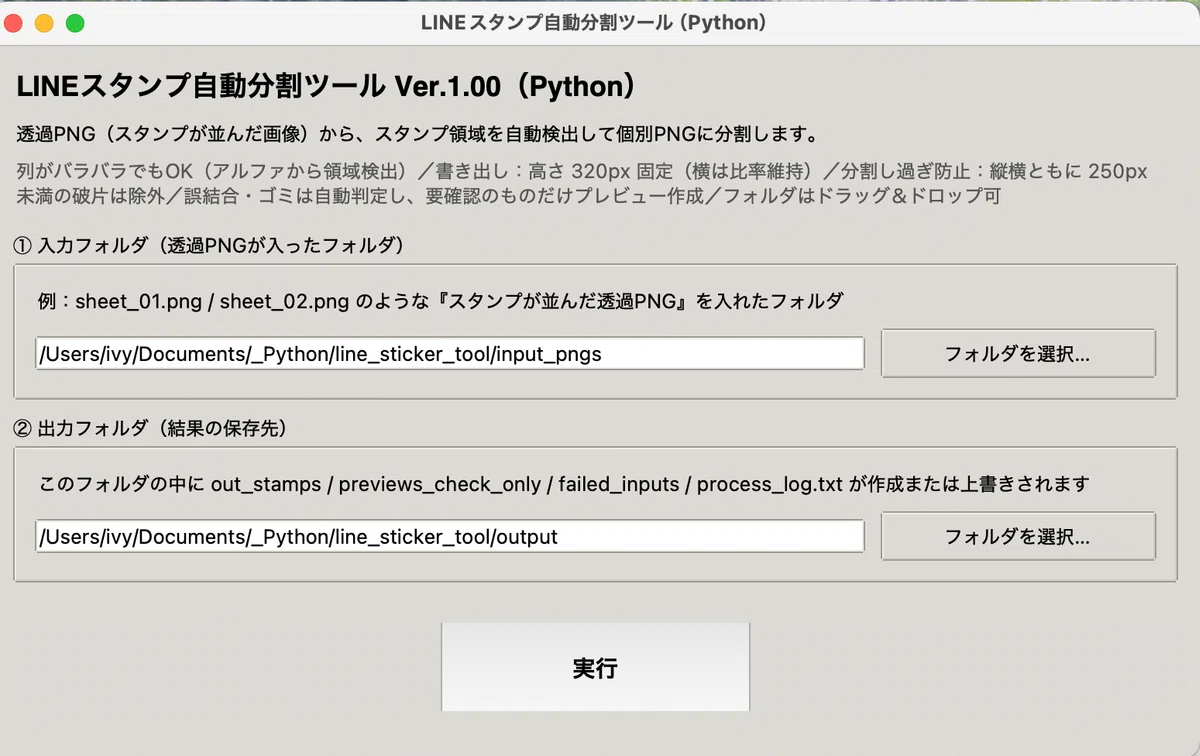This screenshot has height=756, width=1200.
Task: Click the window title LINEスタンプ自動分割ツール (Python)
Action: [594, 22]
